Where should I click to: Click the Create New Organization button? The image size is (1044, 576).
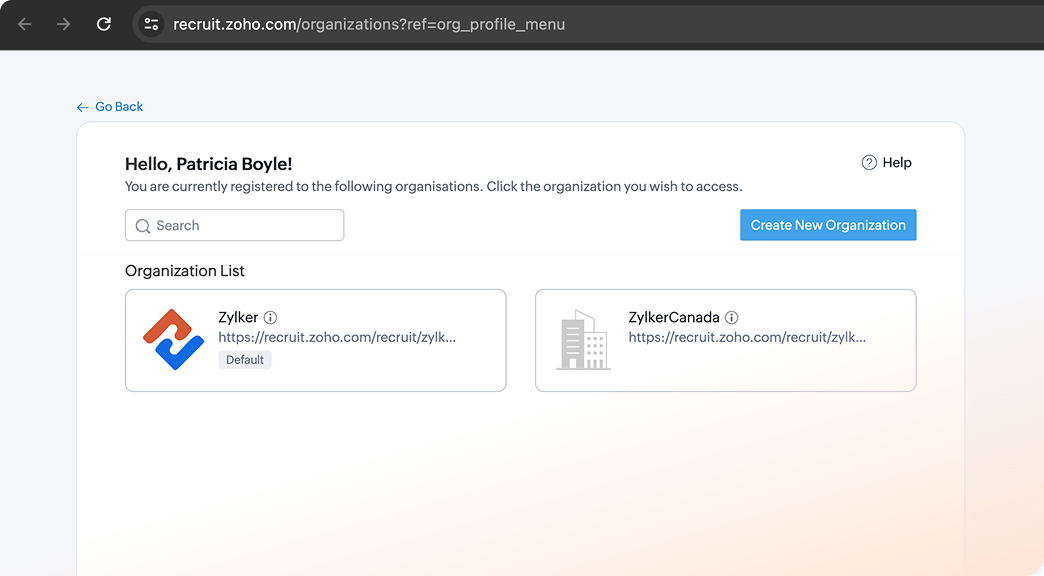[x=828, y=225]
